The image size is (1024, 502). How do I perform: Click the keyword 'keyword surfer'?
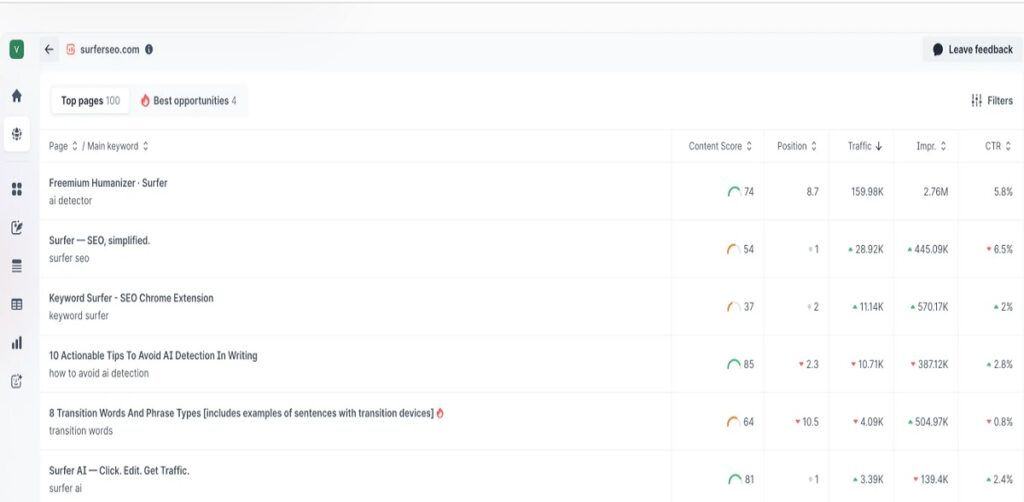[78, 315]
